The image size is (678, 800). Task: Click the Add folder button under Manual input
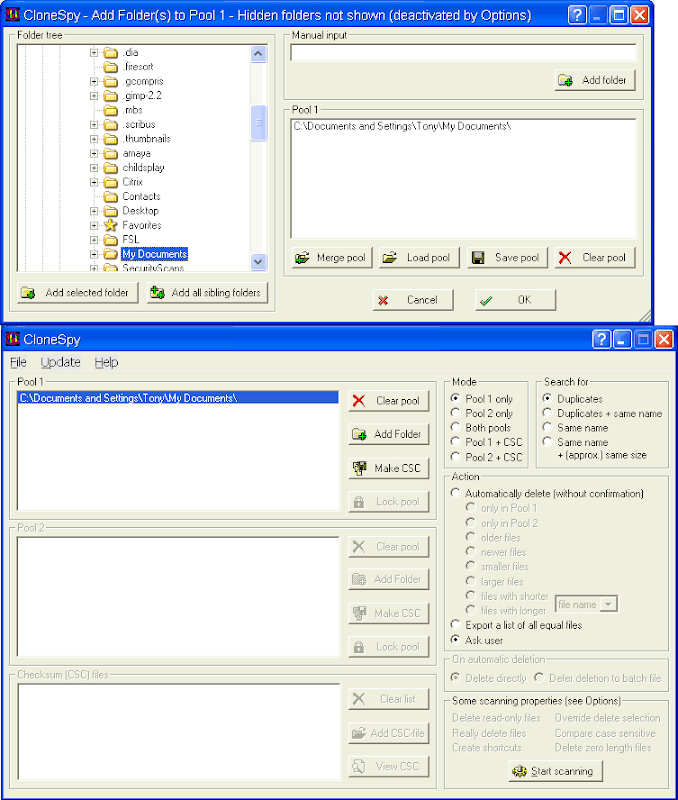595,80
